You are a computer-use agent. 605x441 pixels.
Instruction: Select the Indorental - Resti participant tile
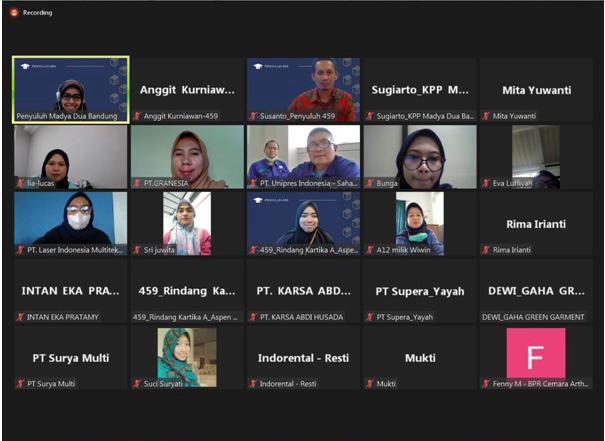click(x=304, y=358)
